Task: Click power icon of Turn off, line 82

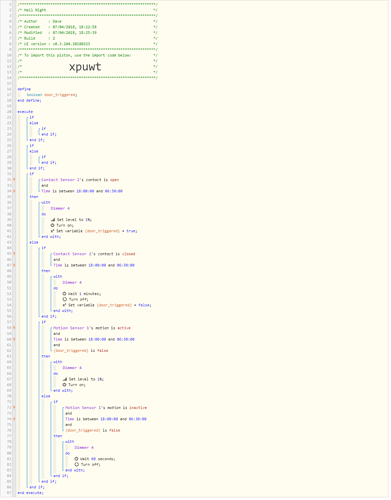Action: coord(77,465)
